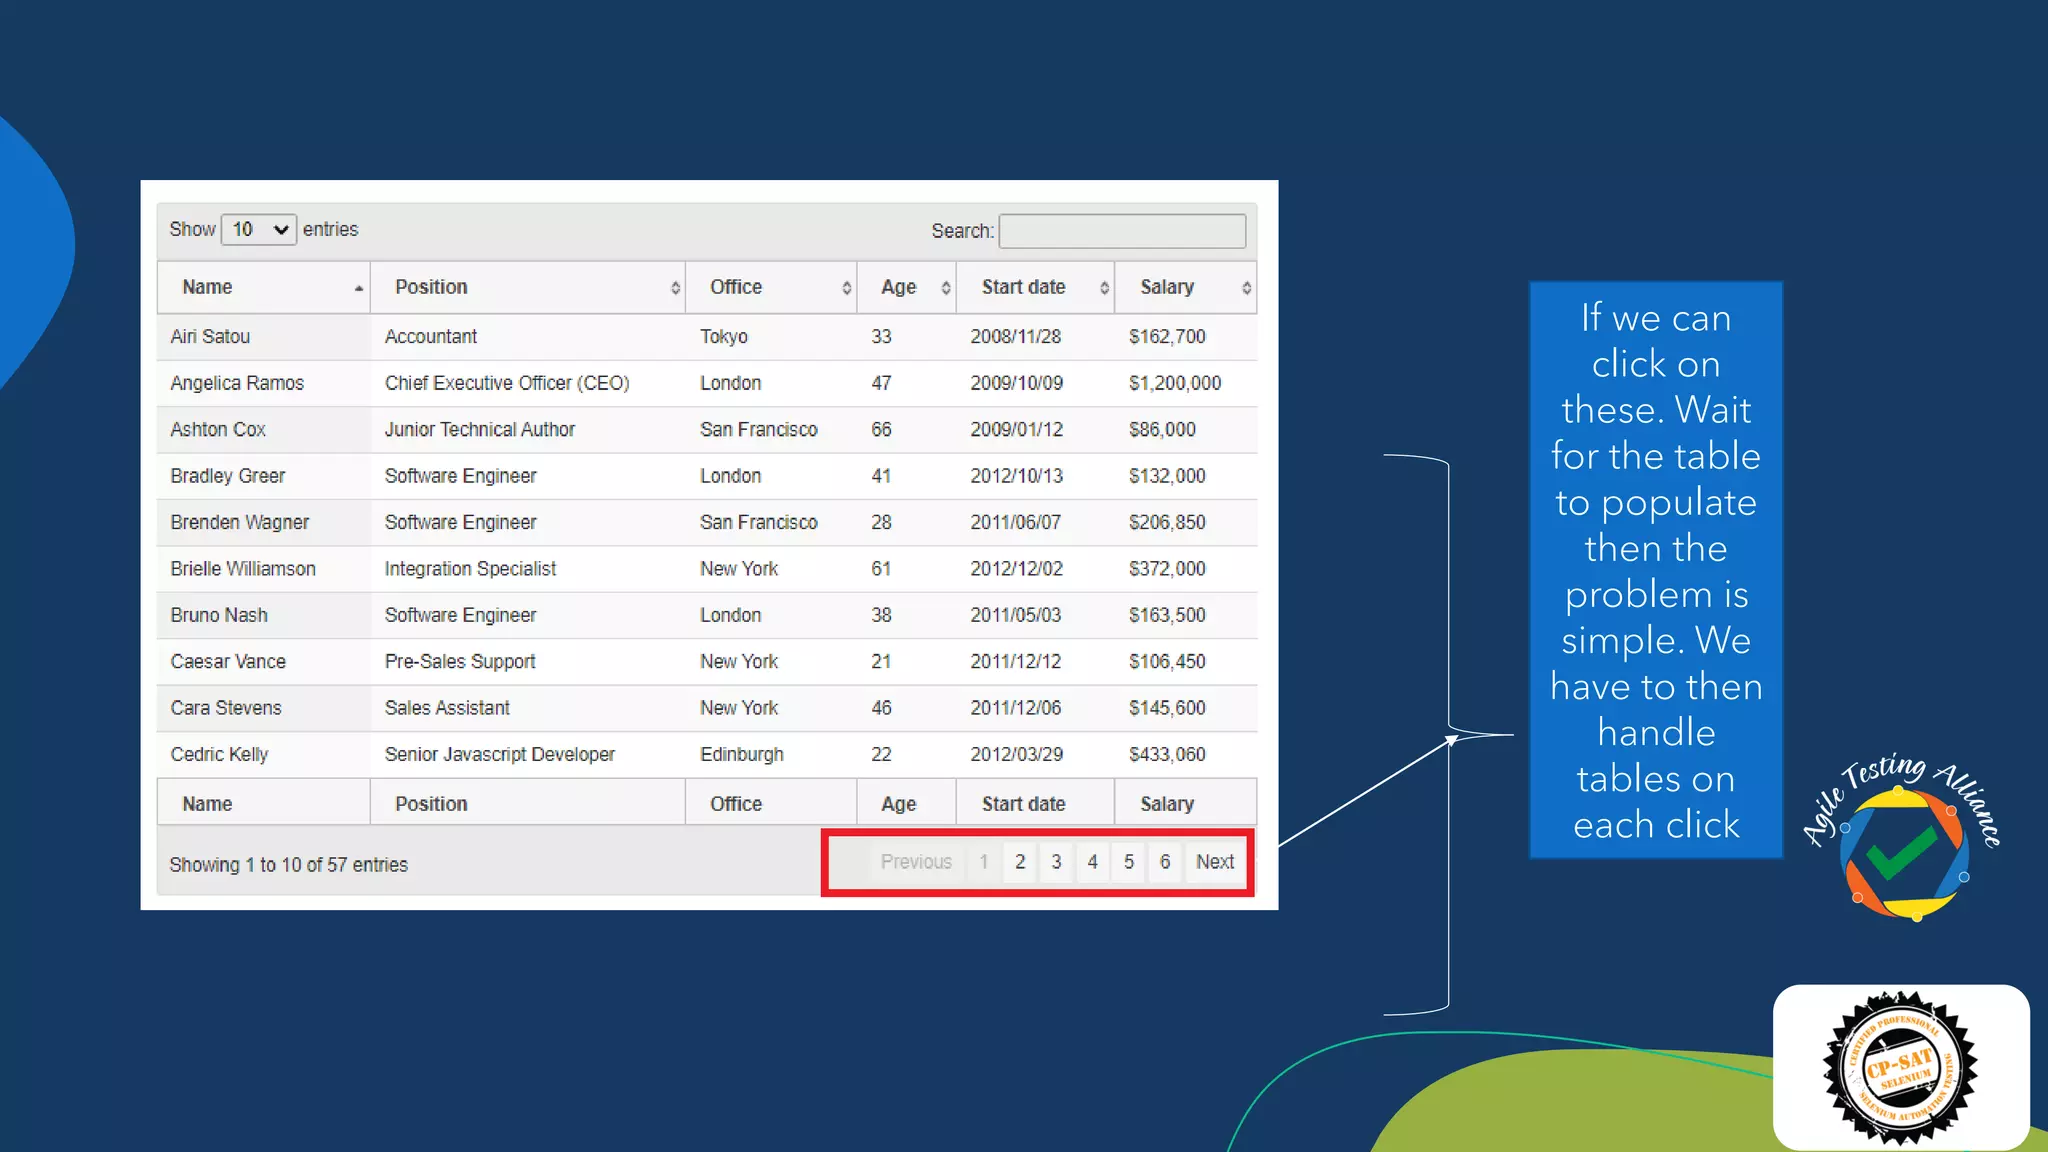Click the Office column sort icon
2048x1152 pixels.
click(x=846, y=288)
